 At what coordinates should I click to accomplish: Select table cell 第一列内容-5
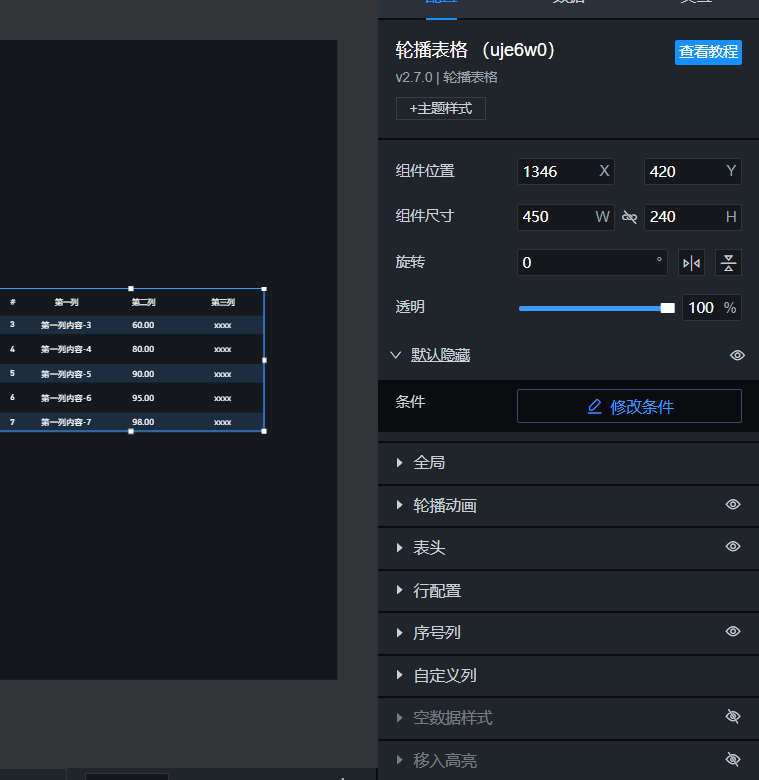[x=66, y=374]
